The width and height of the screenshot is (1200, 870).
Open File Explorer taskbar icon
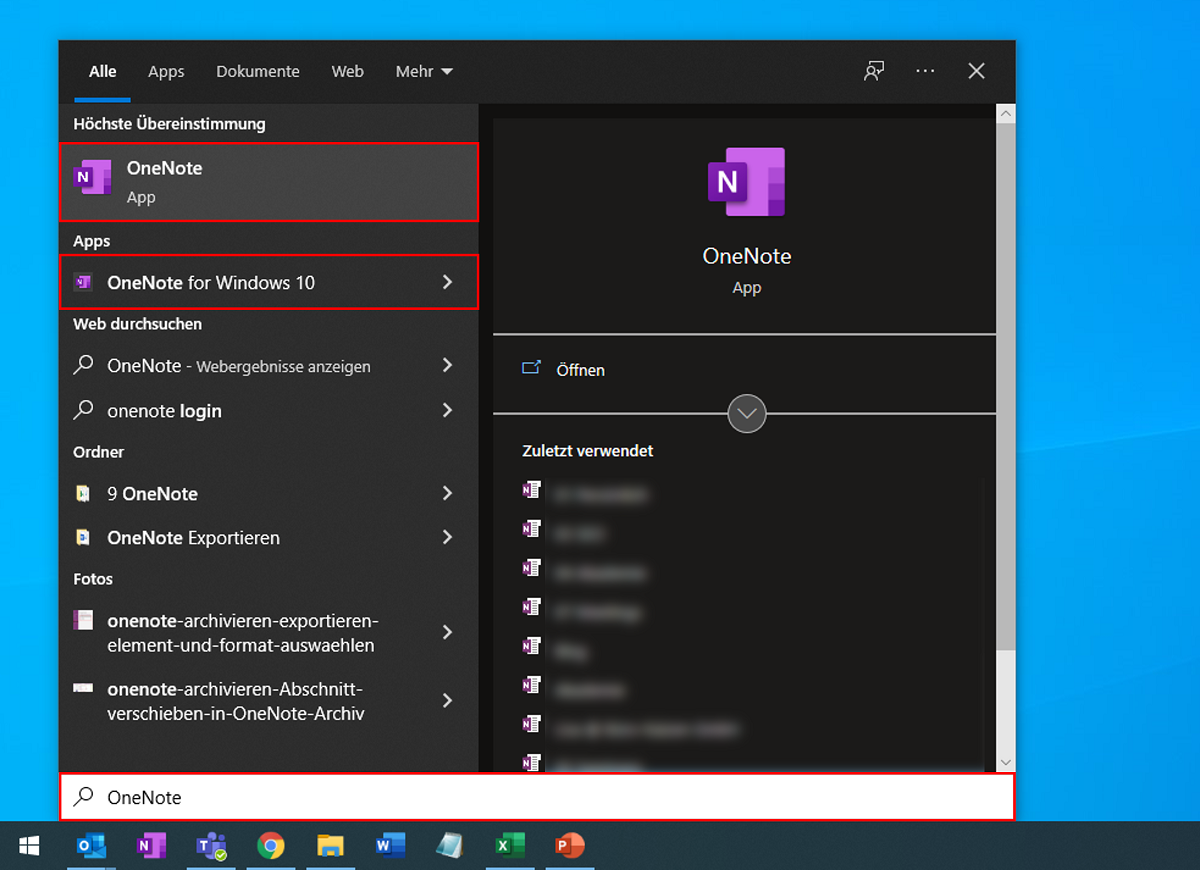pos(330,846)
